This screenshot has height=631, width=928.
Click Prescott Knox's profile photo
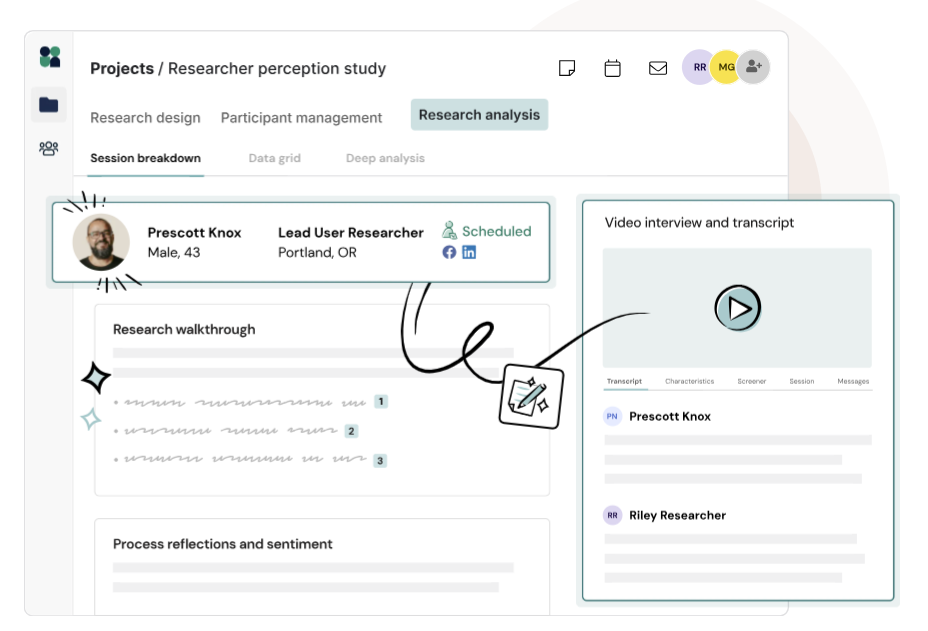click(x=101, y=243)
